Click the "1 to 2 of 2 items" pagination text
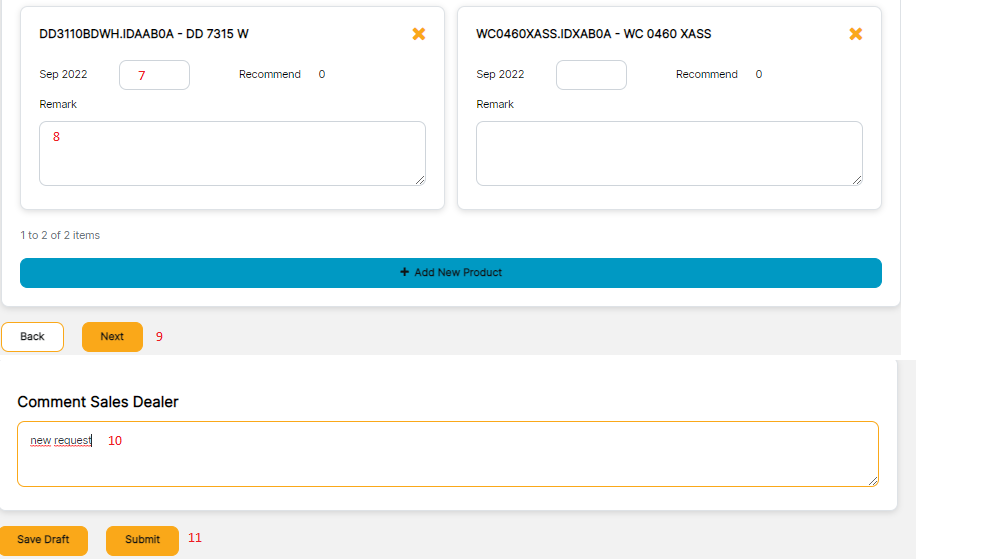 (60, 235)
